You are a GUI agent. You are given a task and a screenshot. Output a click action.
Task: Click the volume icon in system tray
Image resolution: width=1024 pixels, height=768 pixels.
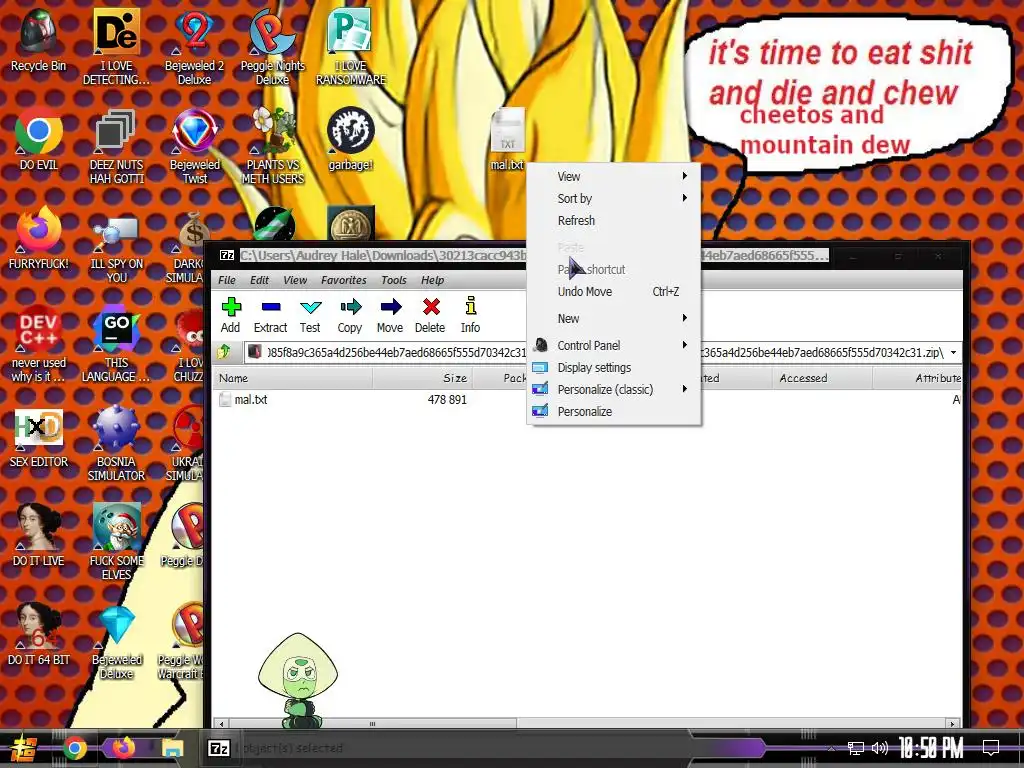(x=880, y=748)
